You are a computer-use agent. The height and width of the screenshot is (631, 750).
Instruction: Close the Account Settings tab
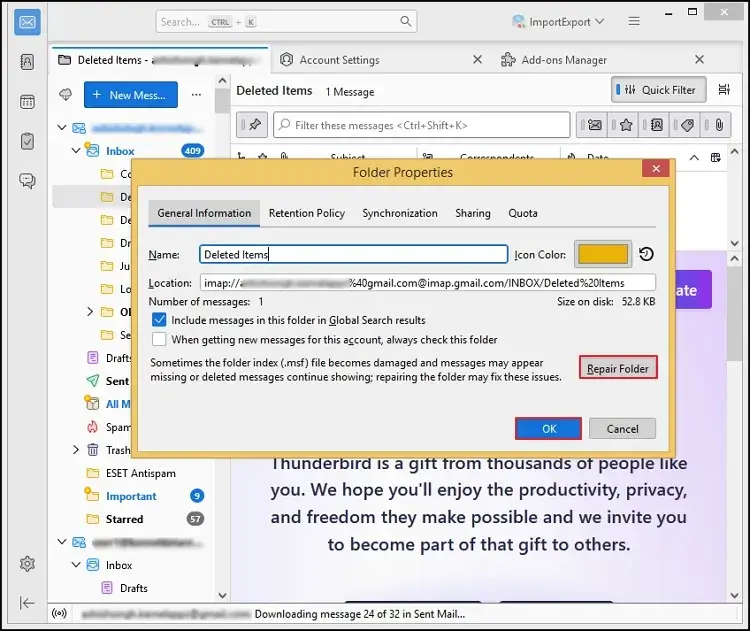pos(477,59)
